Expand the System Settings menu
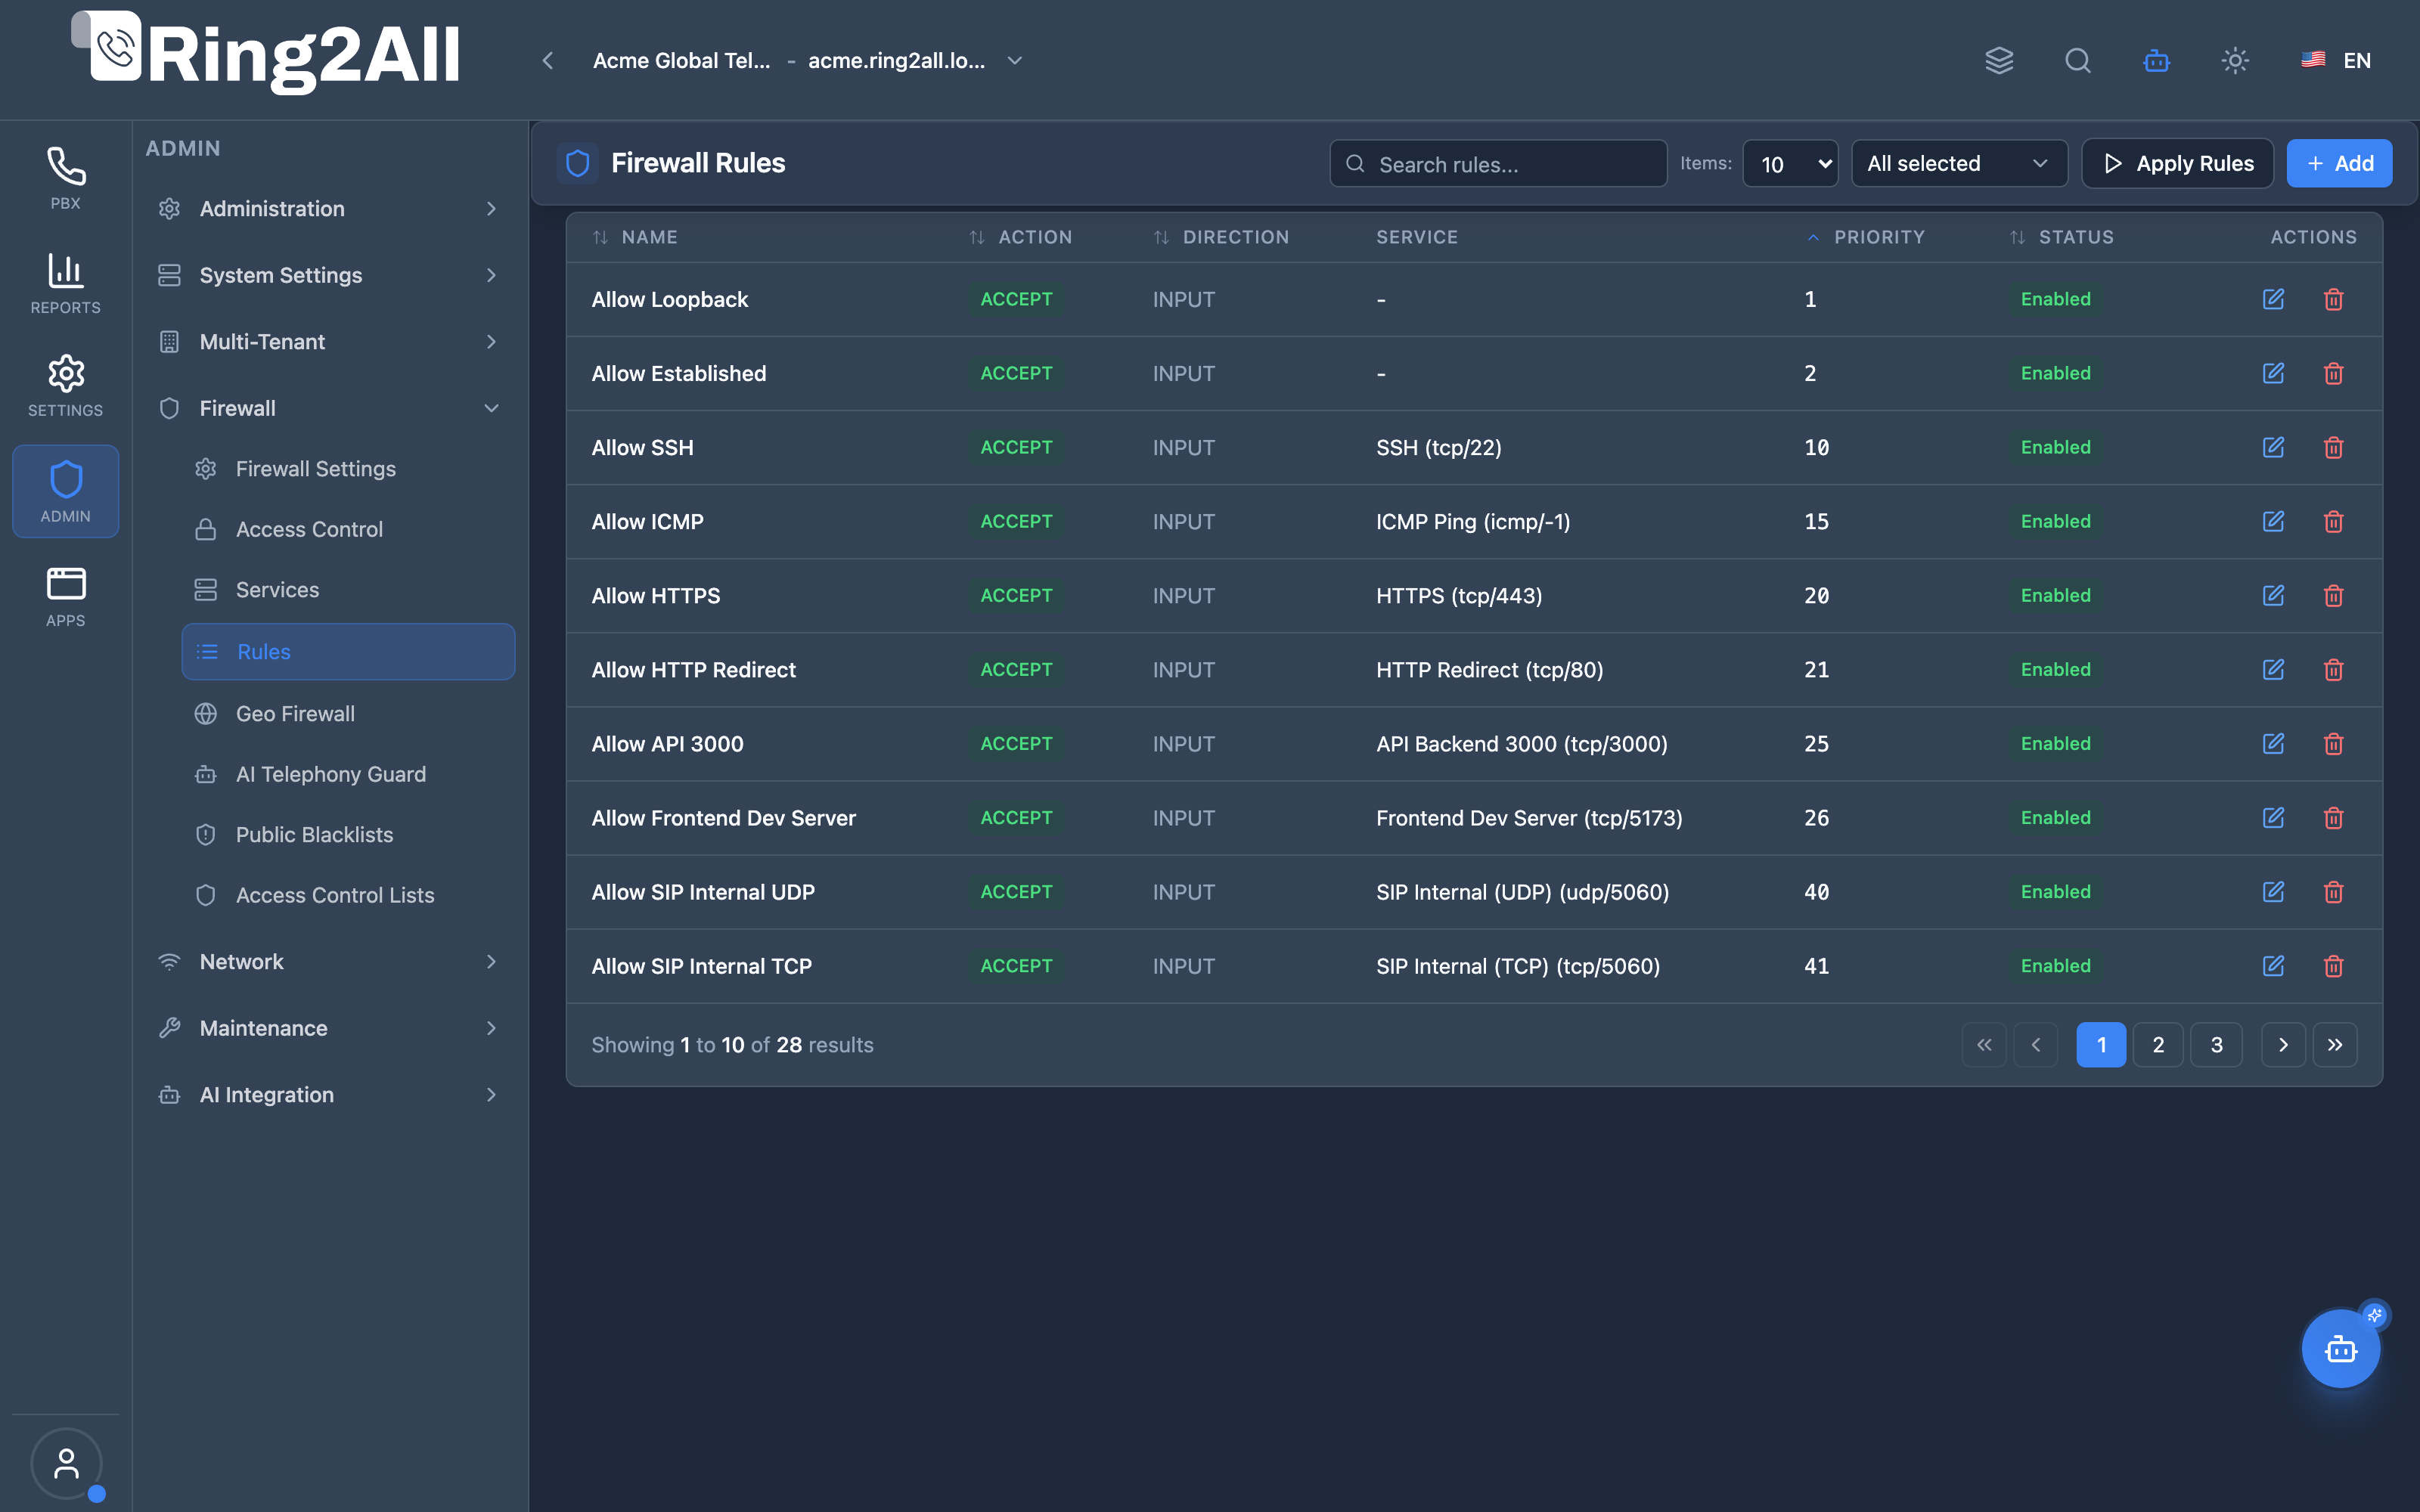The height and width of the screenshot is (1512, 2420). (331, 275)
